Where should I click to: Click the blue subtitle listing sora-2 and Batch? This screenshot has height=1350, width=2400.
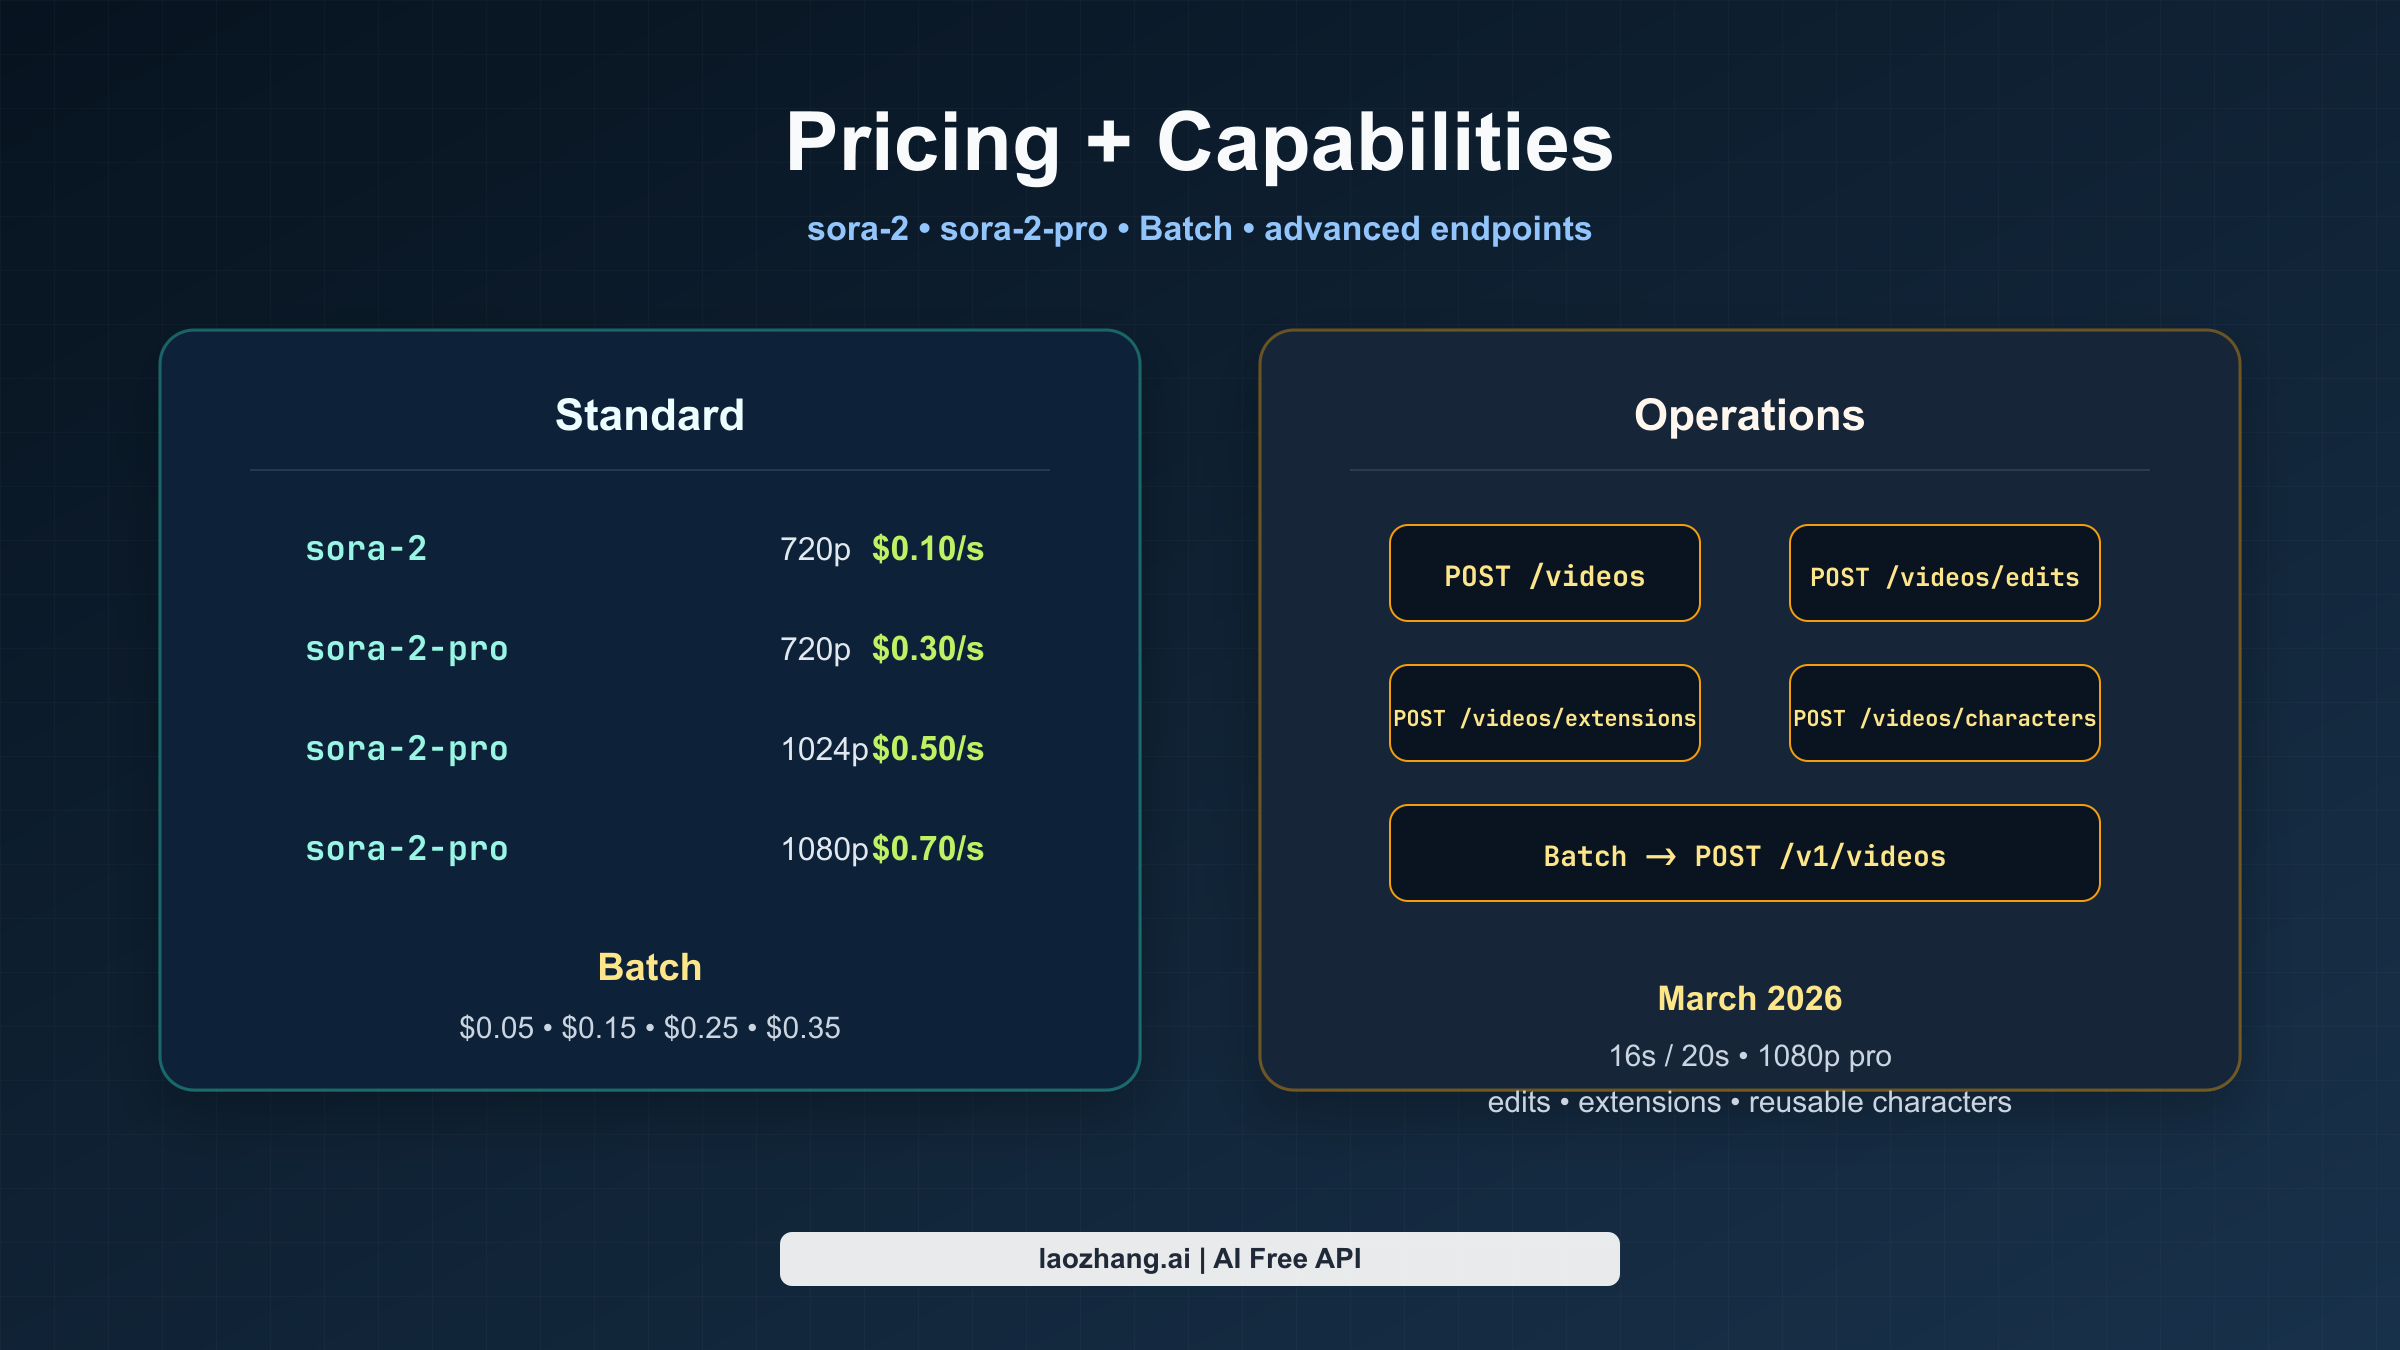tap(1199, 229)
